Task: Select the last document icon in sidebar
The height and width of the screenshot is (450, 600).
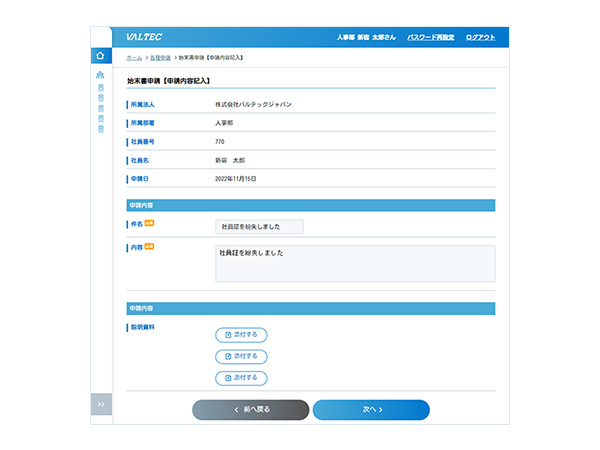Action: (x=100, y=128)
